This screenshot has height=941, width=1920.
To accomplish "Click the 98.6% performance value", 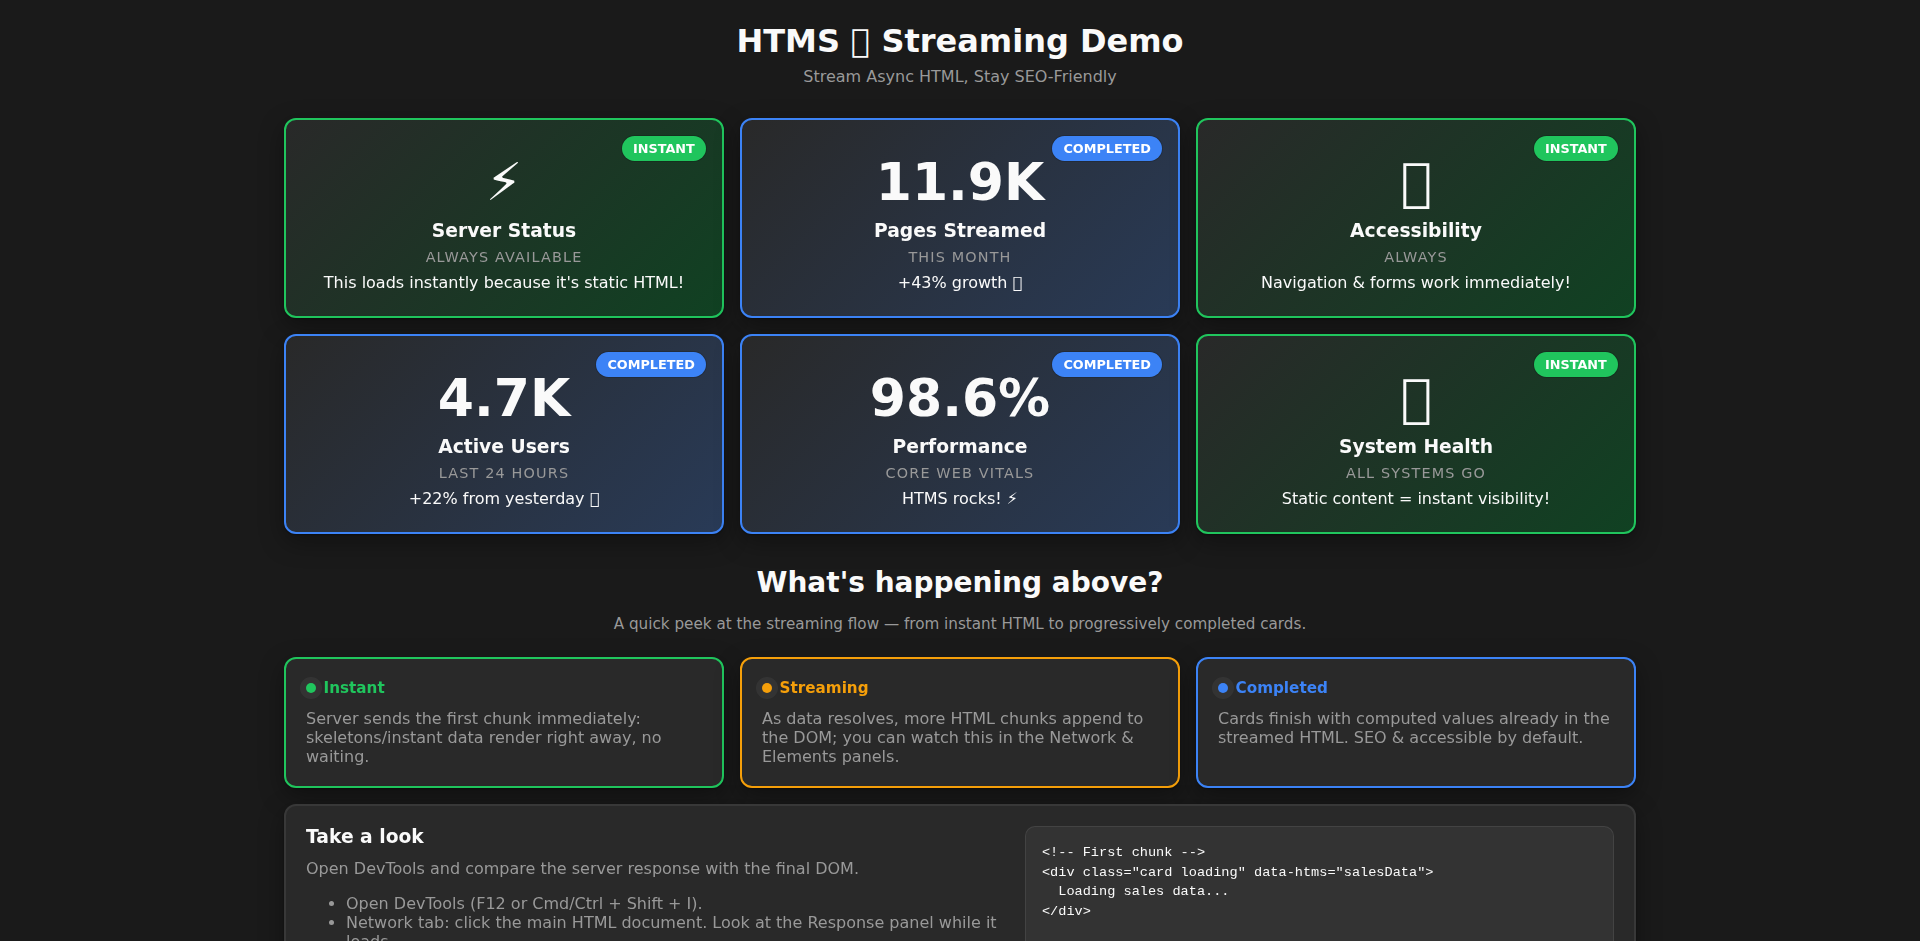I will point(960,398).
